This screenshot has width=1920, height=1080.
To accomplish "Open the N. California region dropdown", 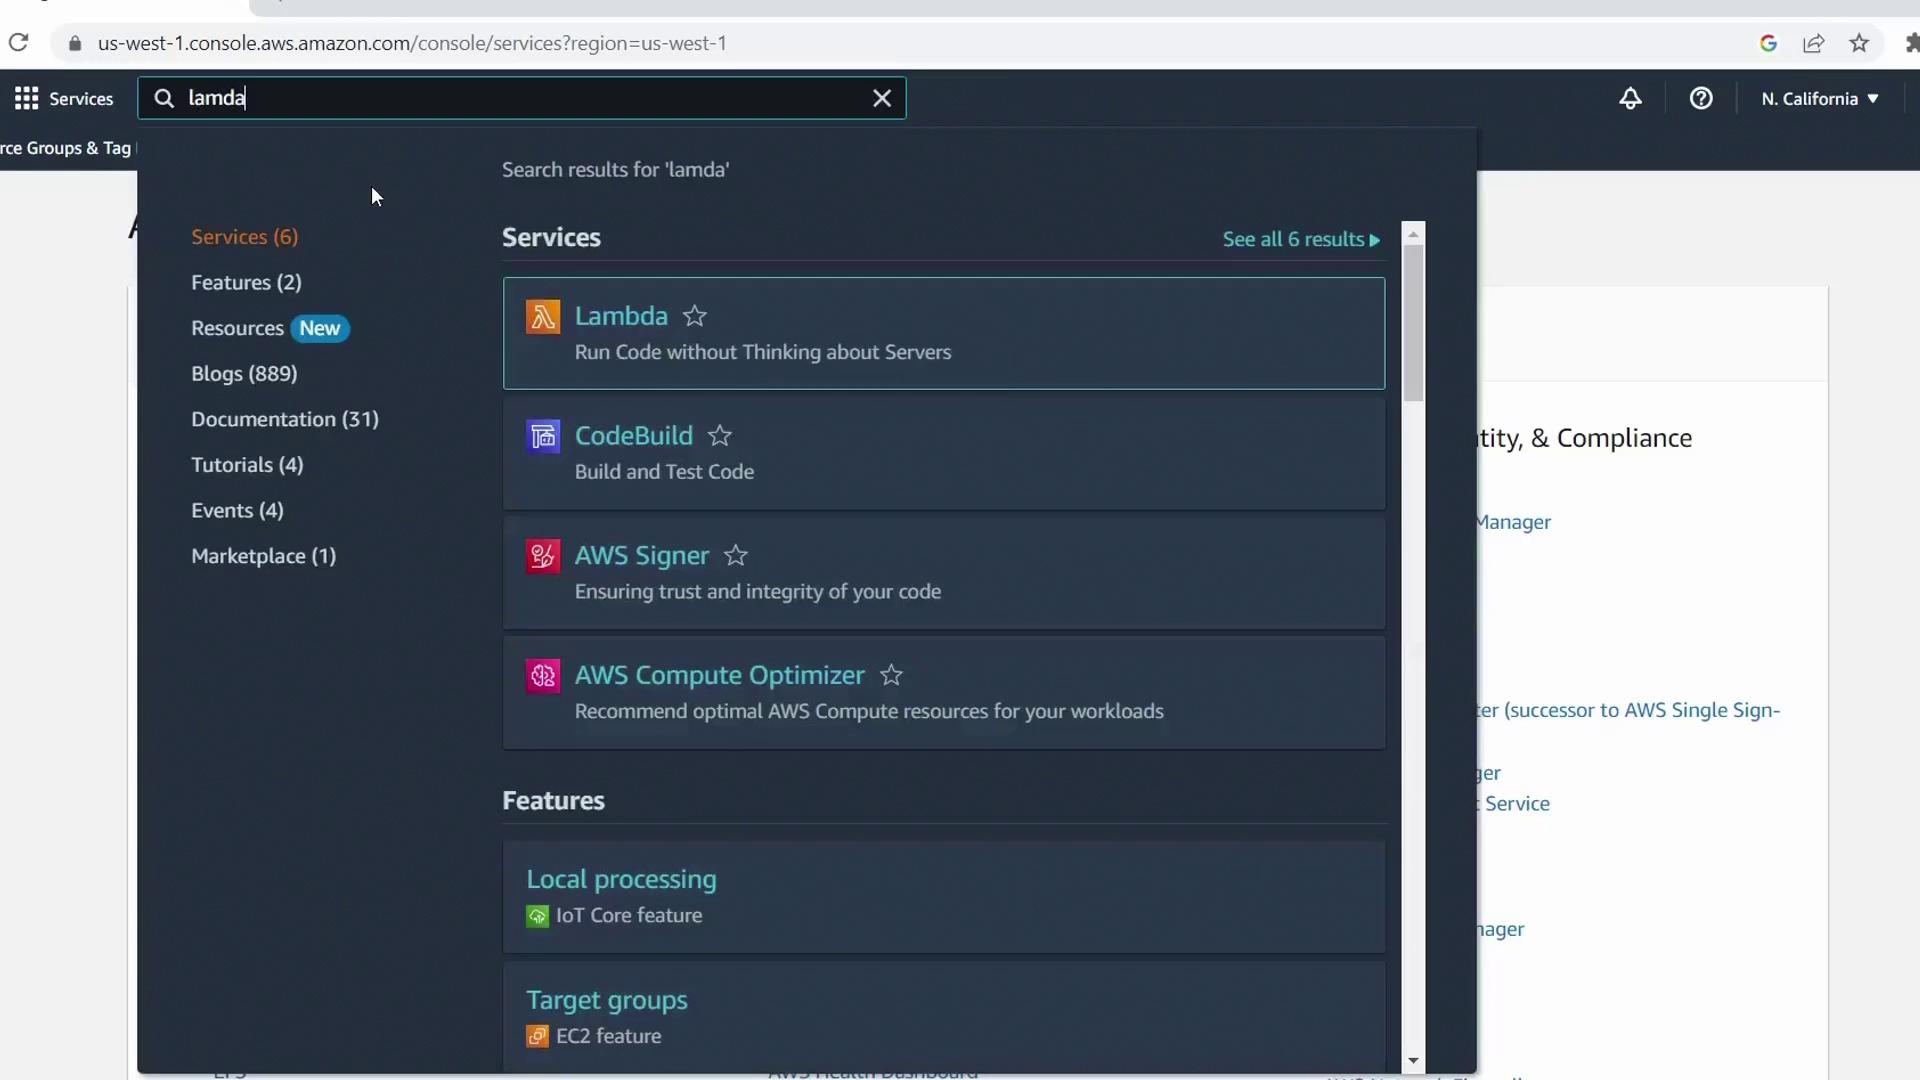I will 1820,98.
